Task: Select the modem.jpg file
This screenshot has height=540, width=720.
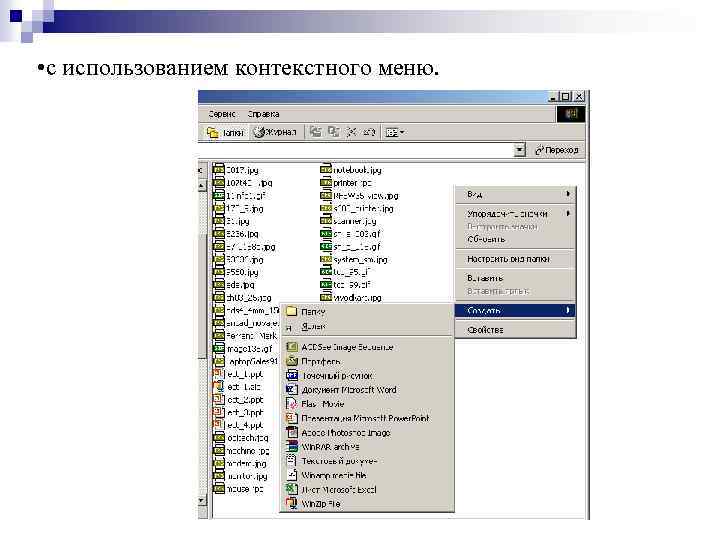Action: (x=240, y=464)
